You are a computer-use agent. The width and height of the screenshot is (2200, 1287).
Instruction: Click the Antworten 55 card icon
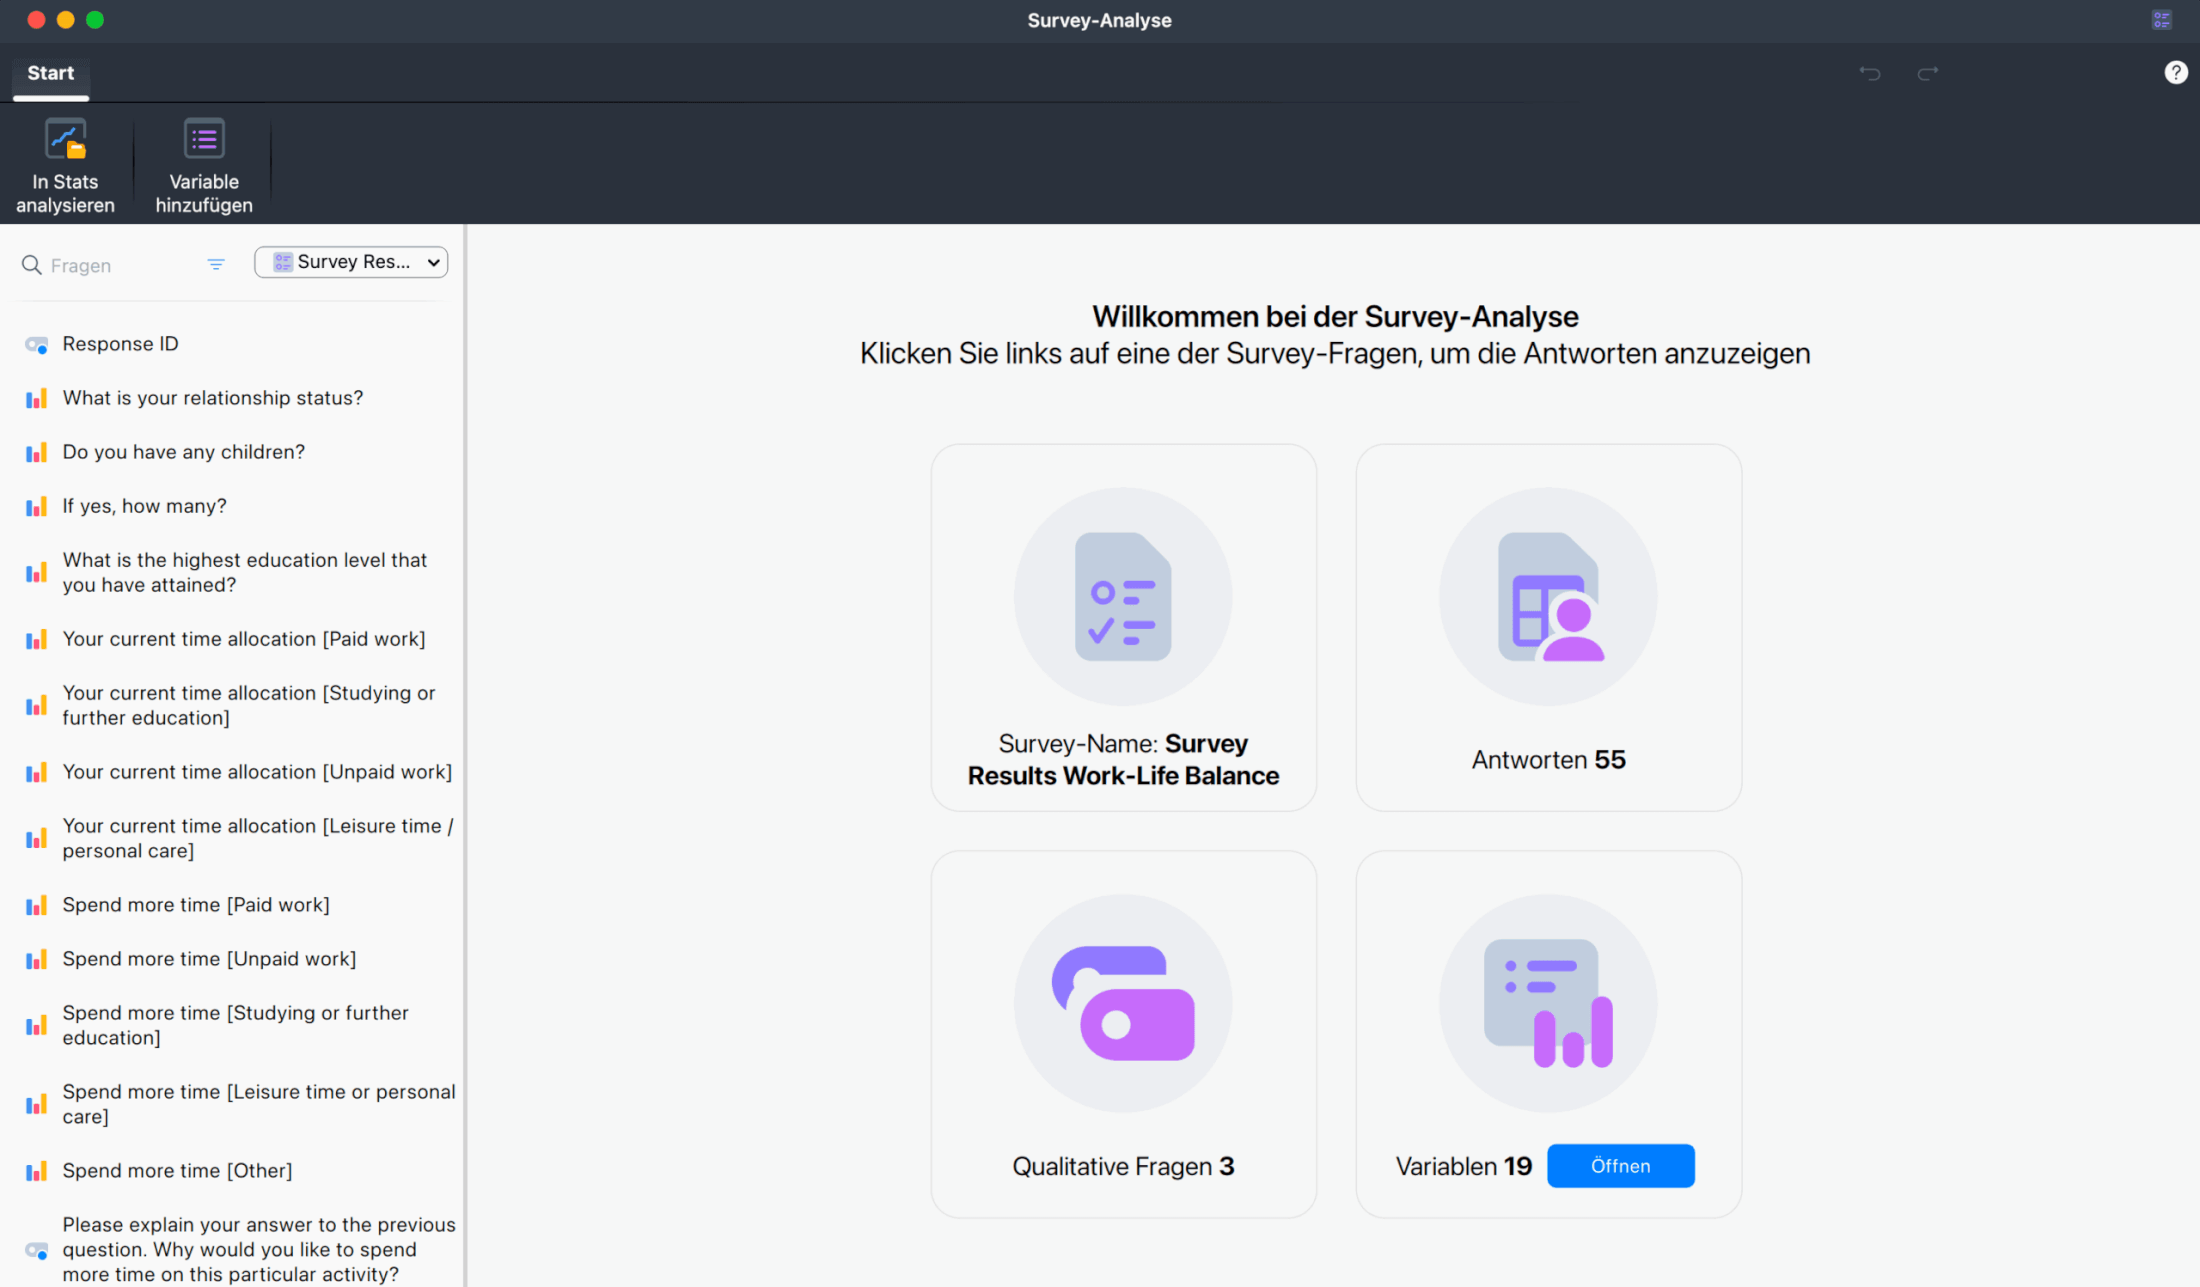tap(1547, 596)
